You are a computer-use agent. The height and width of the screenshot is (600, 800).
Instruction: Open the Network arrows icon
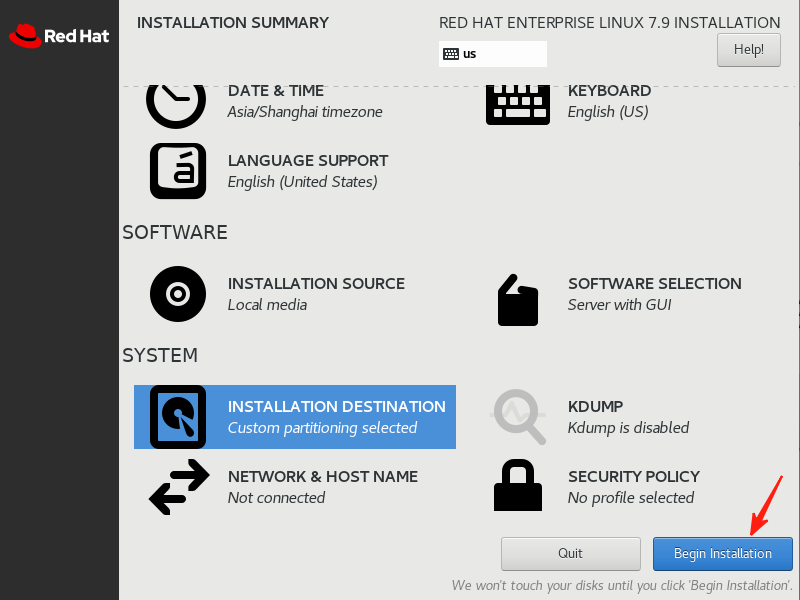tap(179, 487)
